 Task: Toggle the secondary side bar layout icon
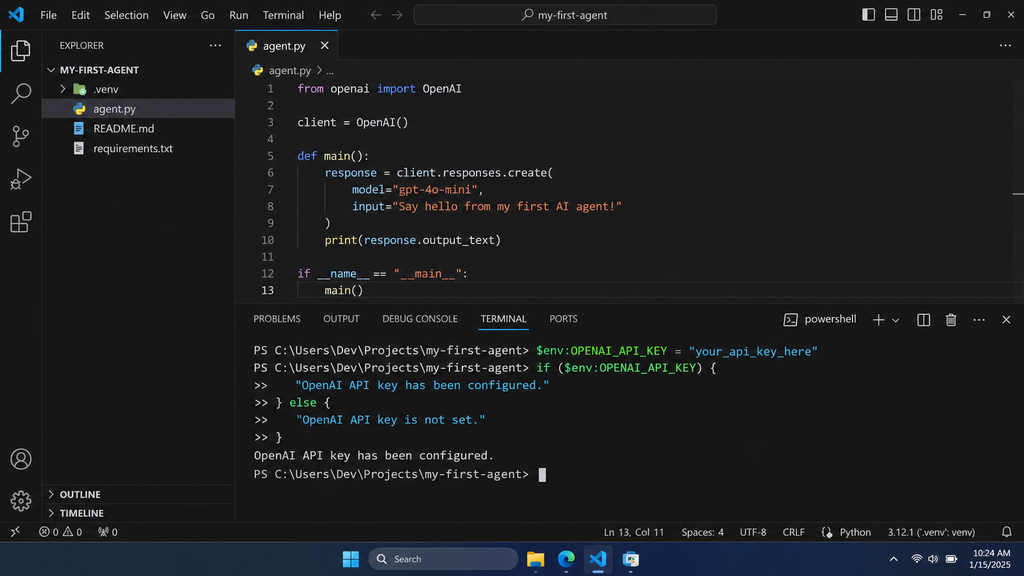(914, 14)
